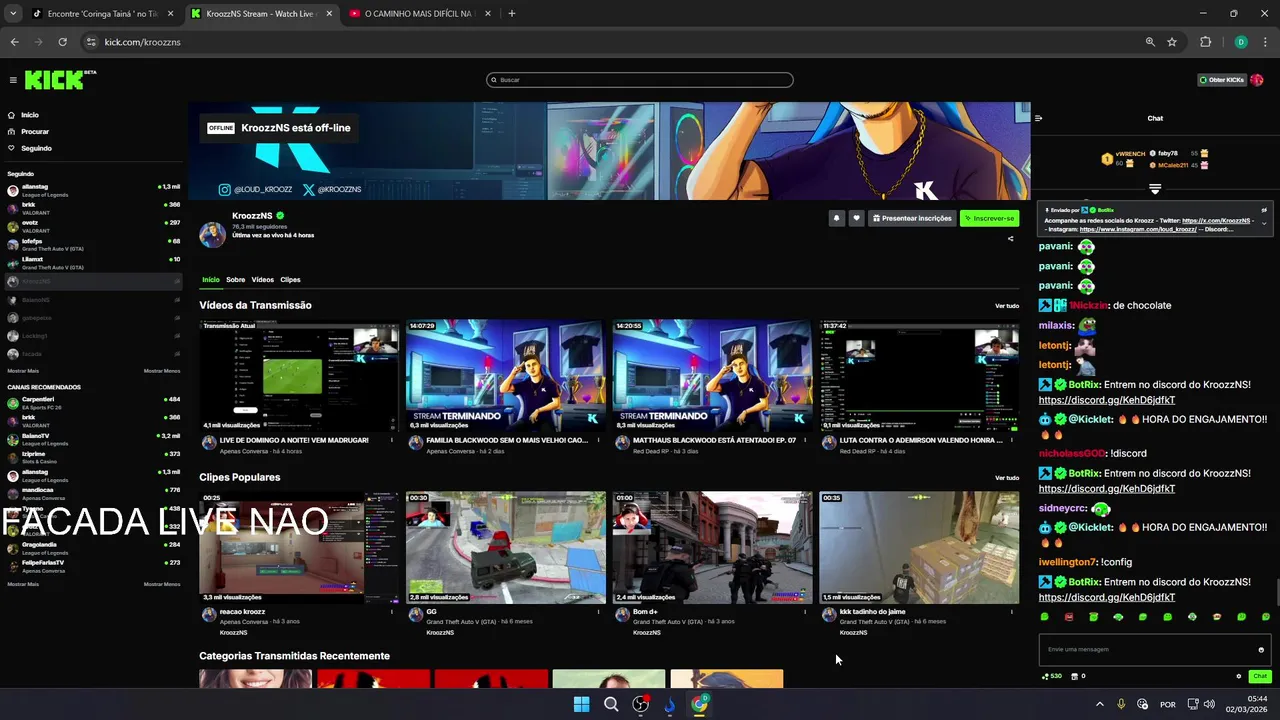The height and width of the screenshot is (720, 1280).
Task: Select the Início channel tab
Action: [x=211, y=280]
